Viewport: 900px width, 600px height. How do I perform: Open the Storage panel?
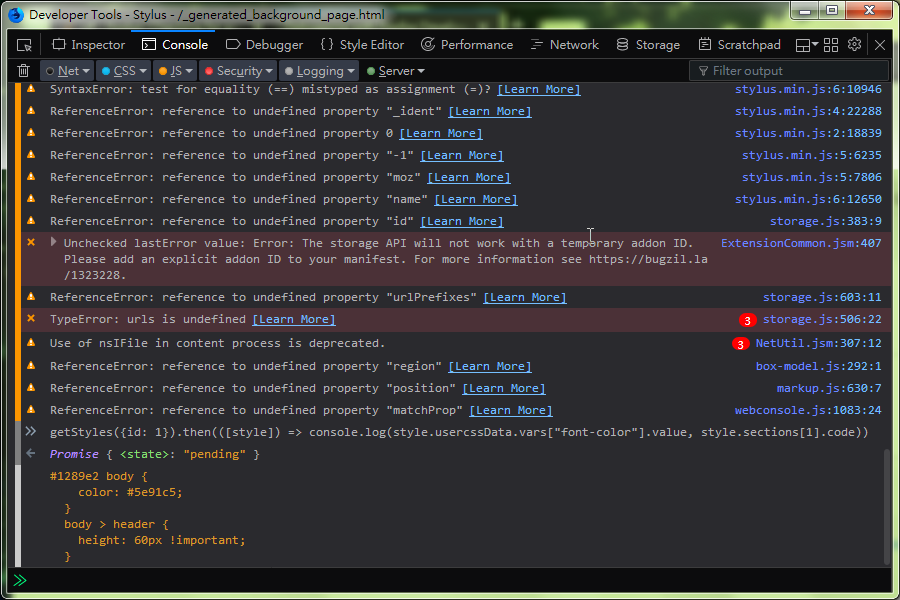click(x=648, y=45)
